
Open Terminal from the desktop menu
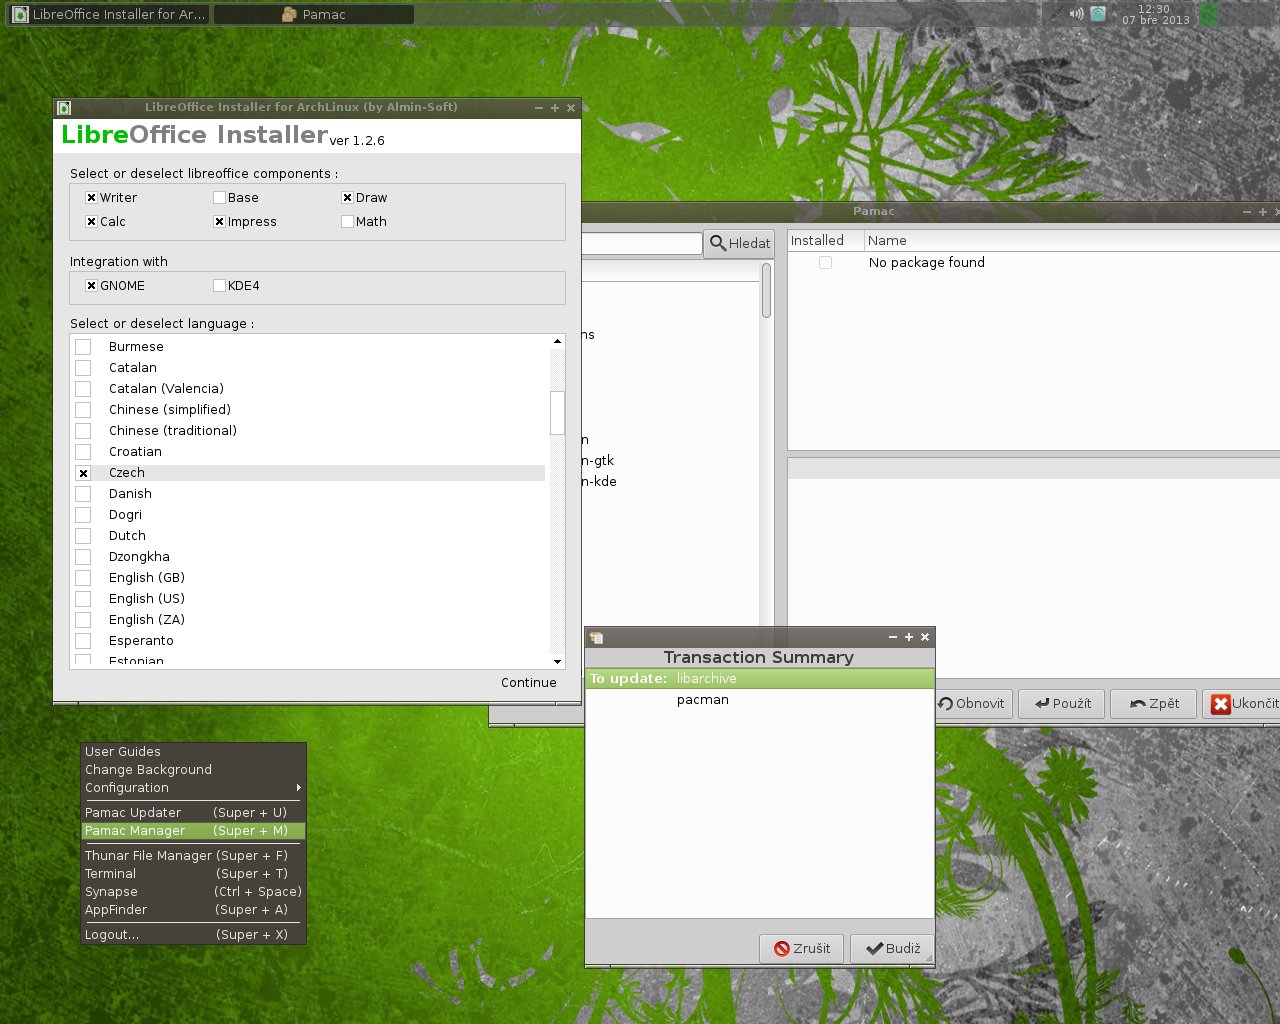[x=193, y=874]
